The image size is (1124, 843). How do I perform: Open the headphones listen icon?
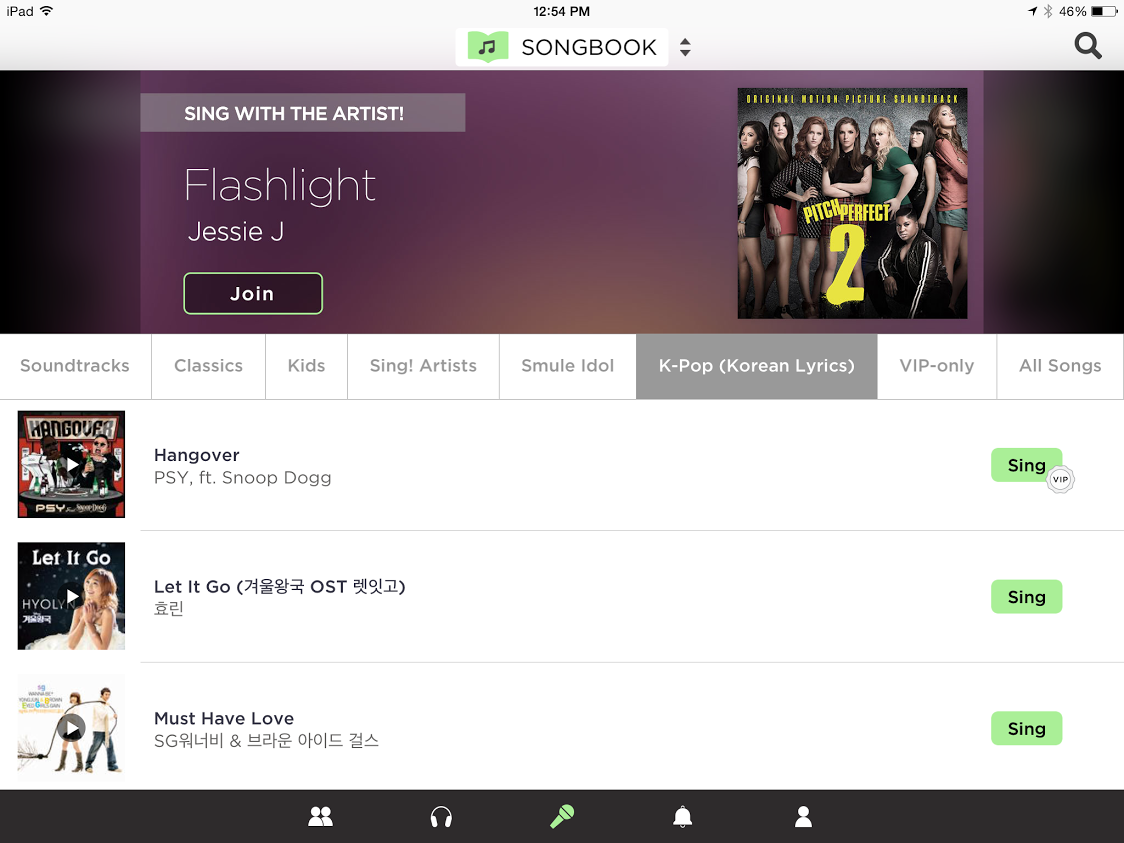click(x=441, y=816)
